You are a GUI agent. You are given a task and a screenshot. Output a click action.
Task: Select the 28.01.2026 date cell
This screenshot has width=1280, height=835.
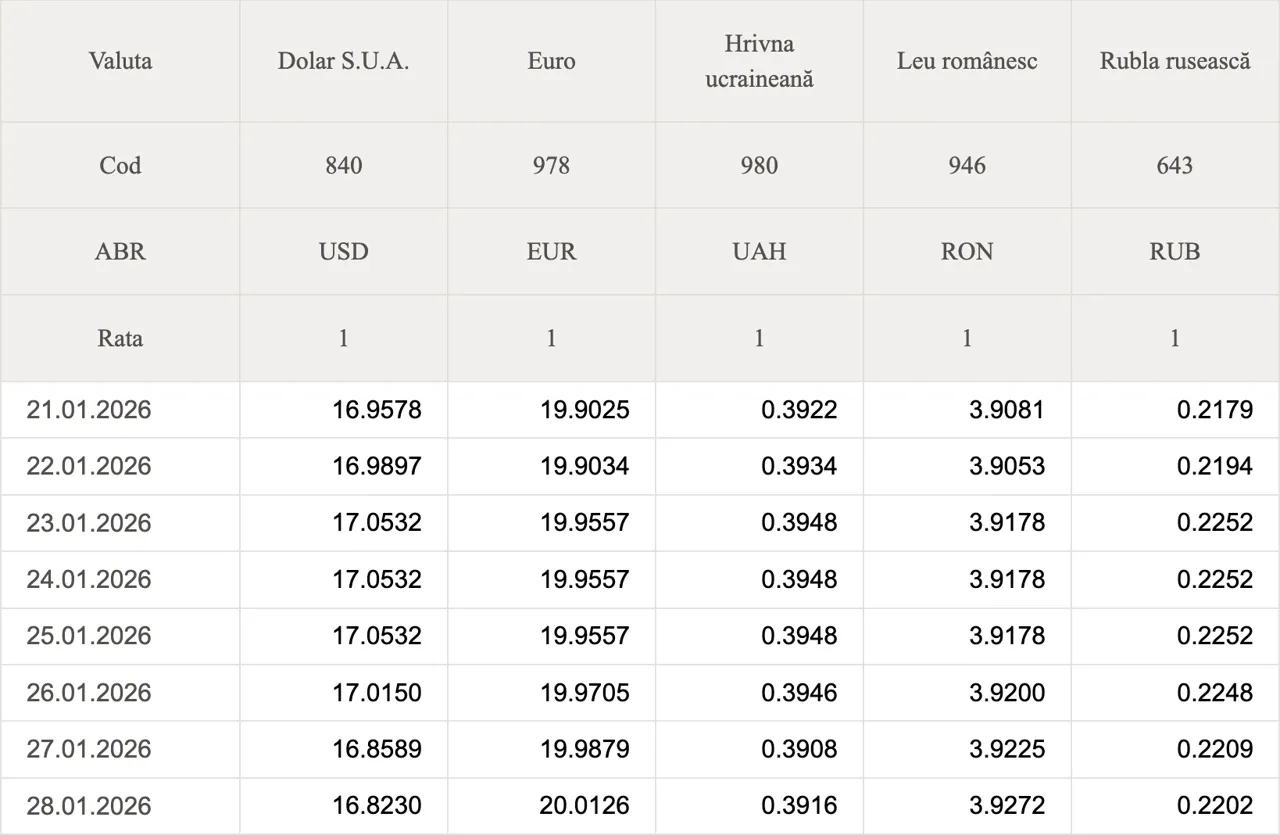coord(89,806)
